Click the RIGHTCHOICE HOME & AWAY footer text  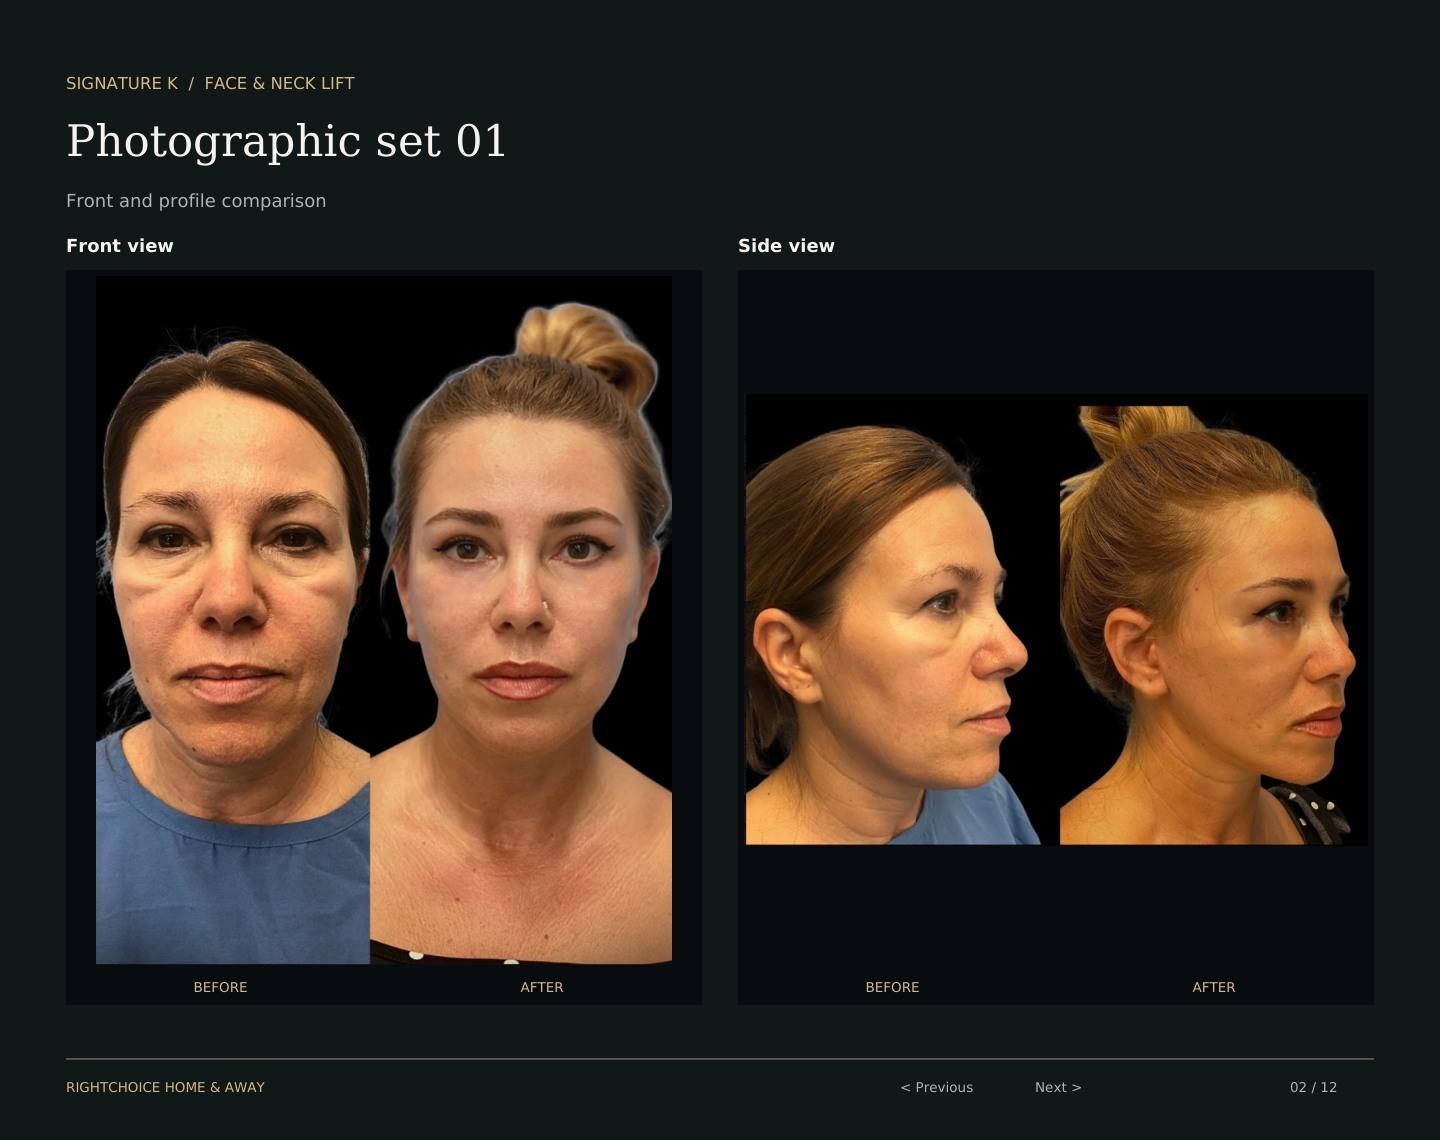pyautogui.click(x=165, y=1087)
